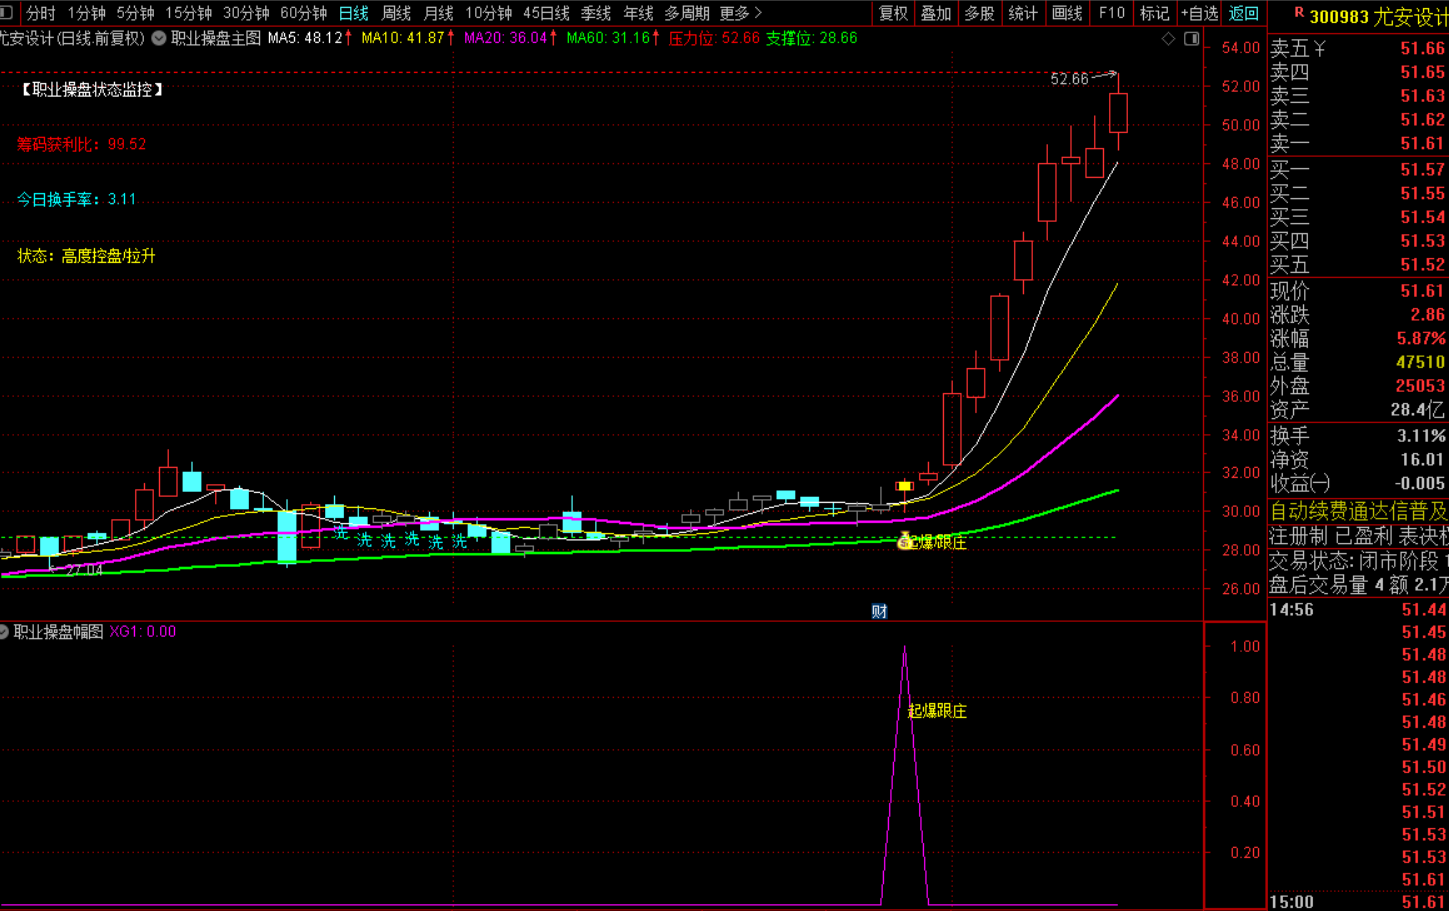Viewport: 1449px width, 911px height.
Task: Click the 财 finance marker on timeline
Action: point(879,611)
